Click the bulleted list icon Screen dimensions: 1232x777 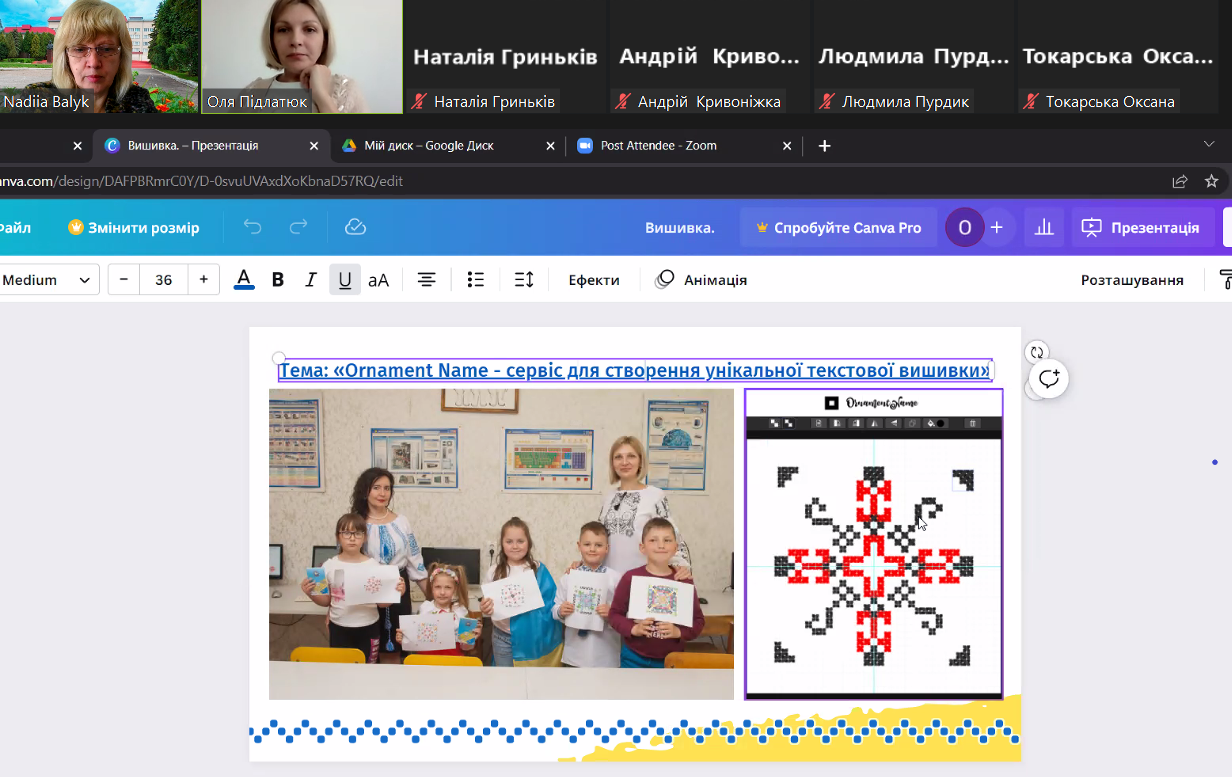475,280
